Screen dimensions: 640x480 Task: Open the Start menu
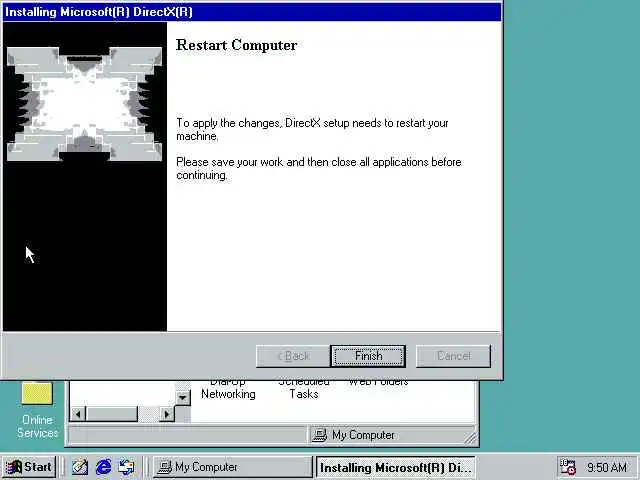[x=29, y=467]
